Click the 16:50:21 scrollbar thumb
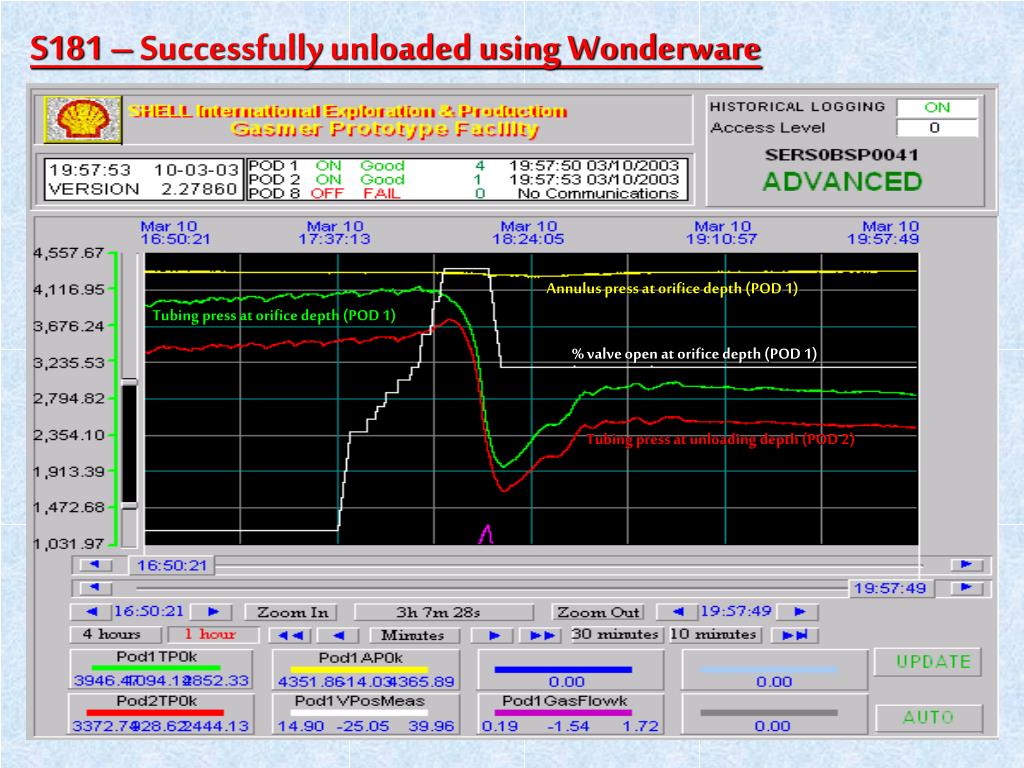The width and height of the screenshot is (1024, 768). [172, 565]
